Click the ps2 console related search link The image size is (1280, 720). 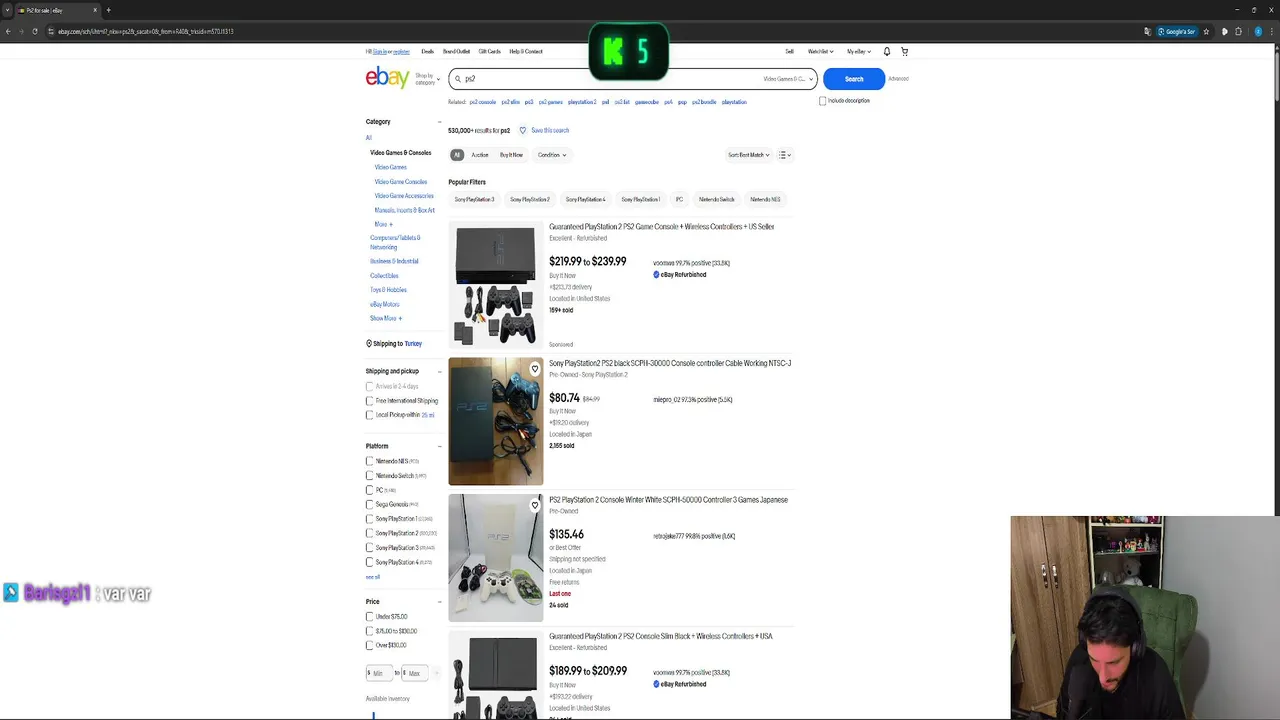coord(482,102)
